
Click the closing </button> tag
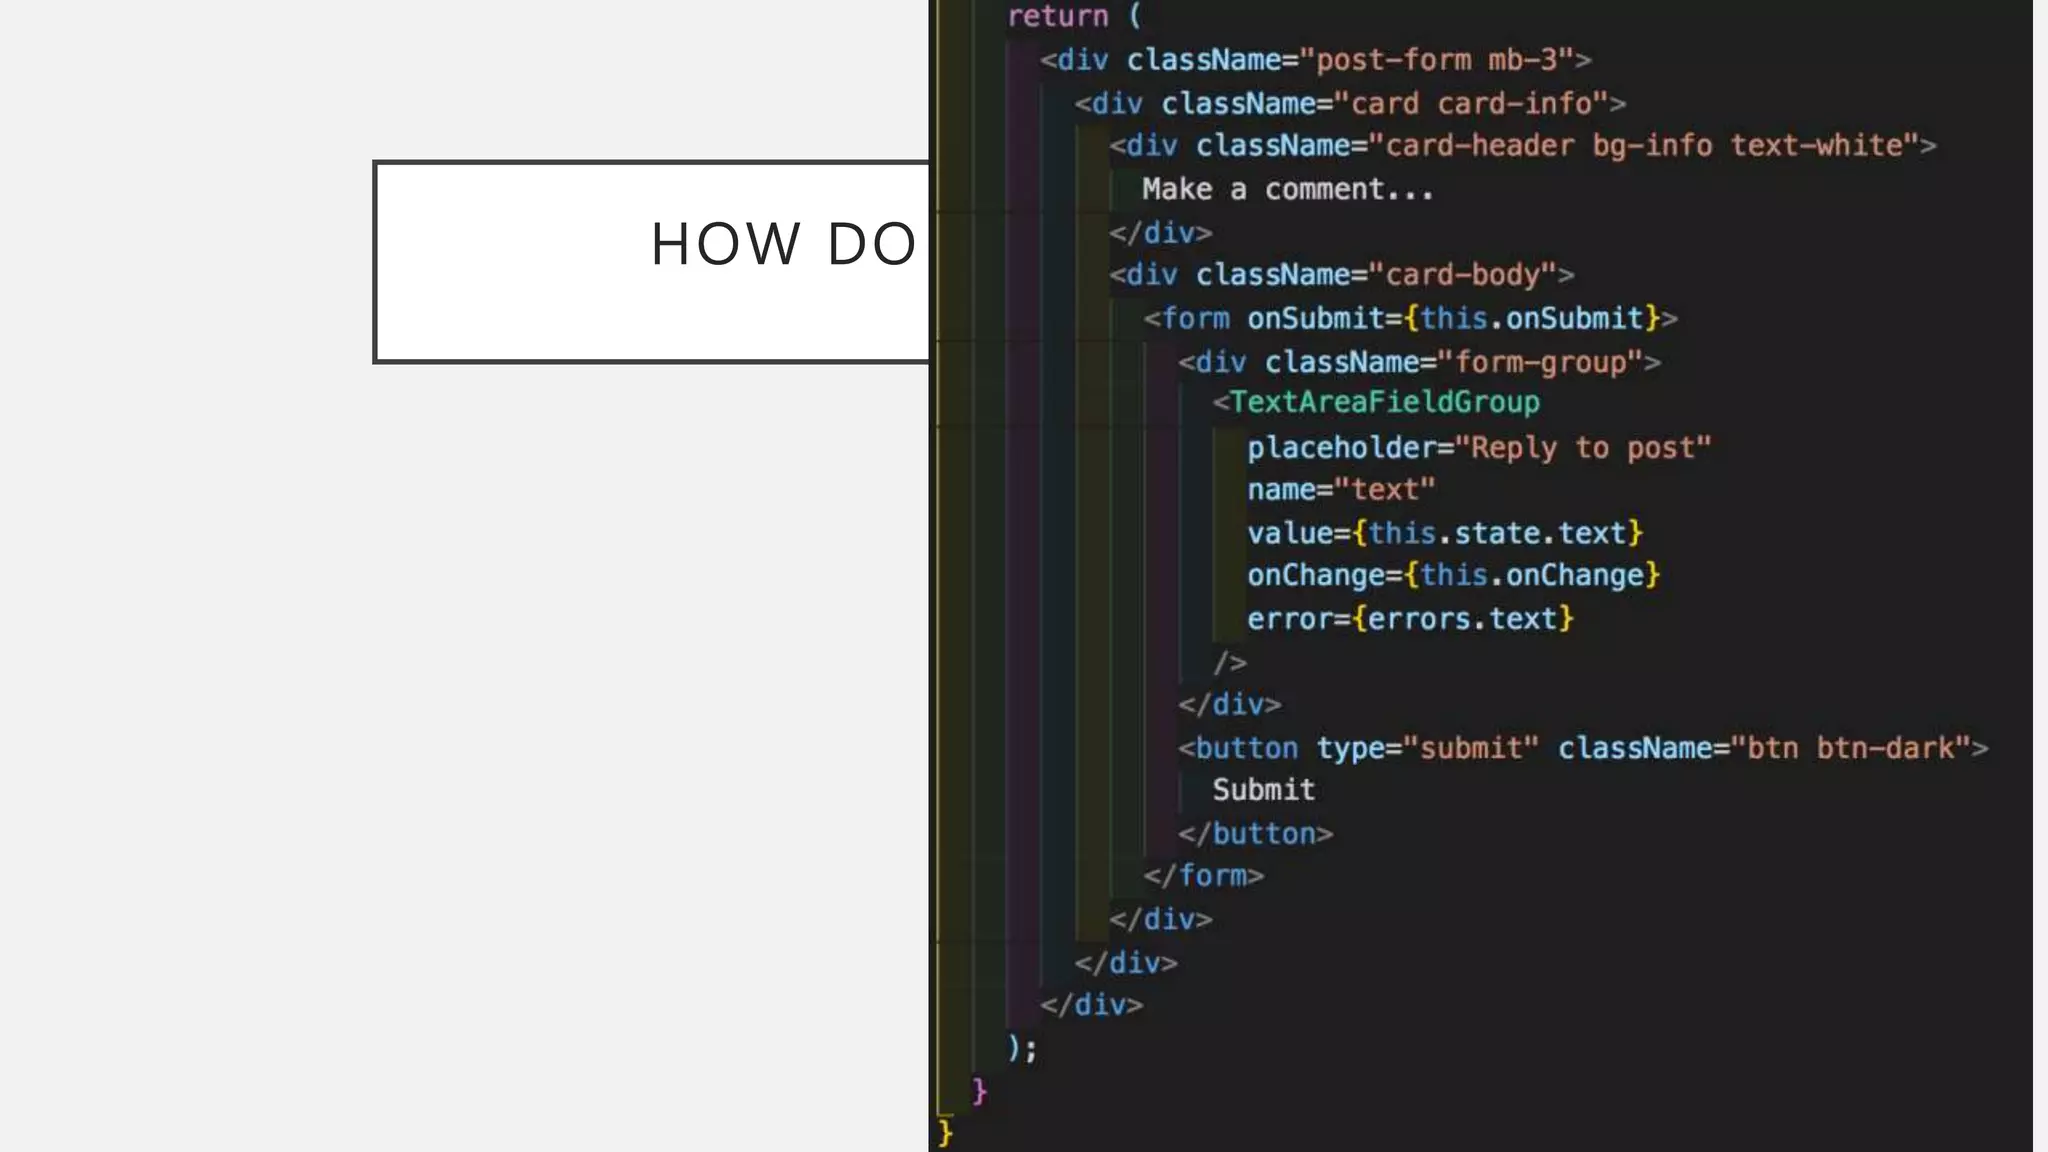click(x=1255, y=833)
